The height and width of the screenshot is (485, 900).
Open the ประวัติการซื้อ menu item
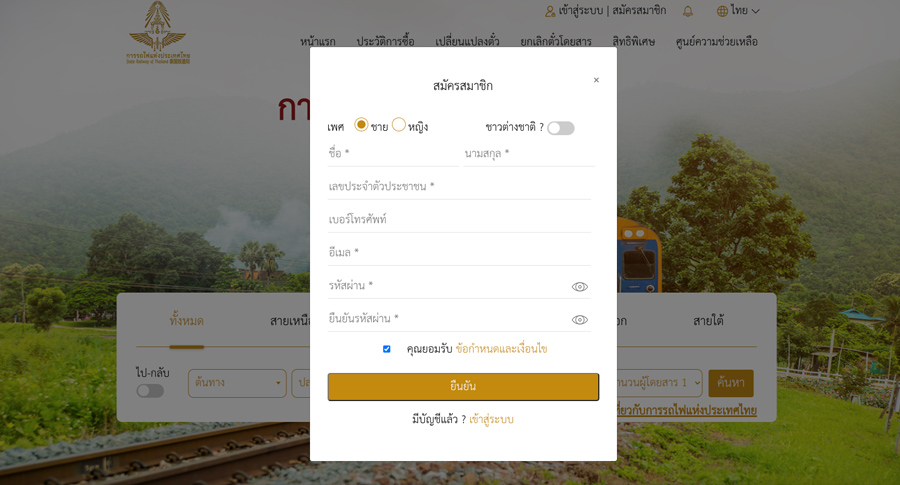point(385,41)
